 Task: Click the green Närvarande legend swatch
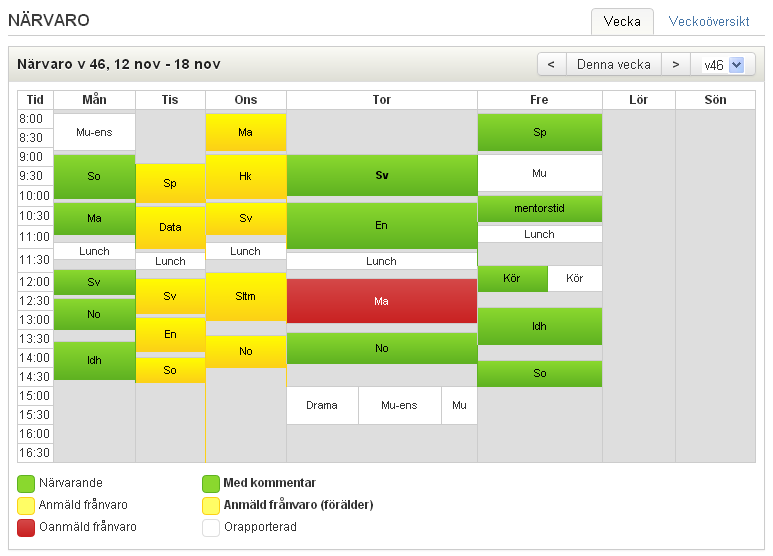[x=26, y=484]
